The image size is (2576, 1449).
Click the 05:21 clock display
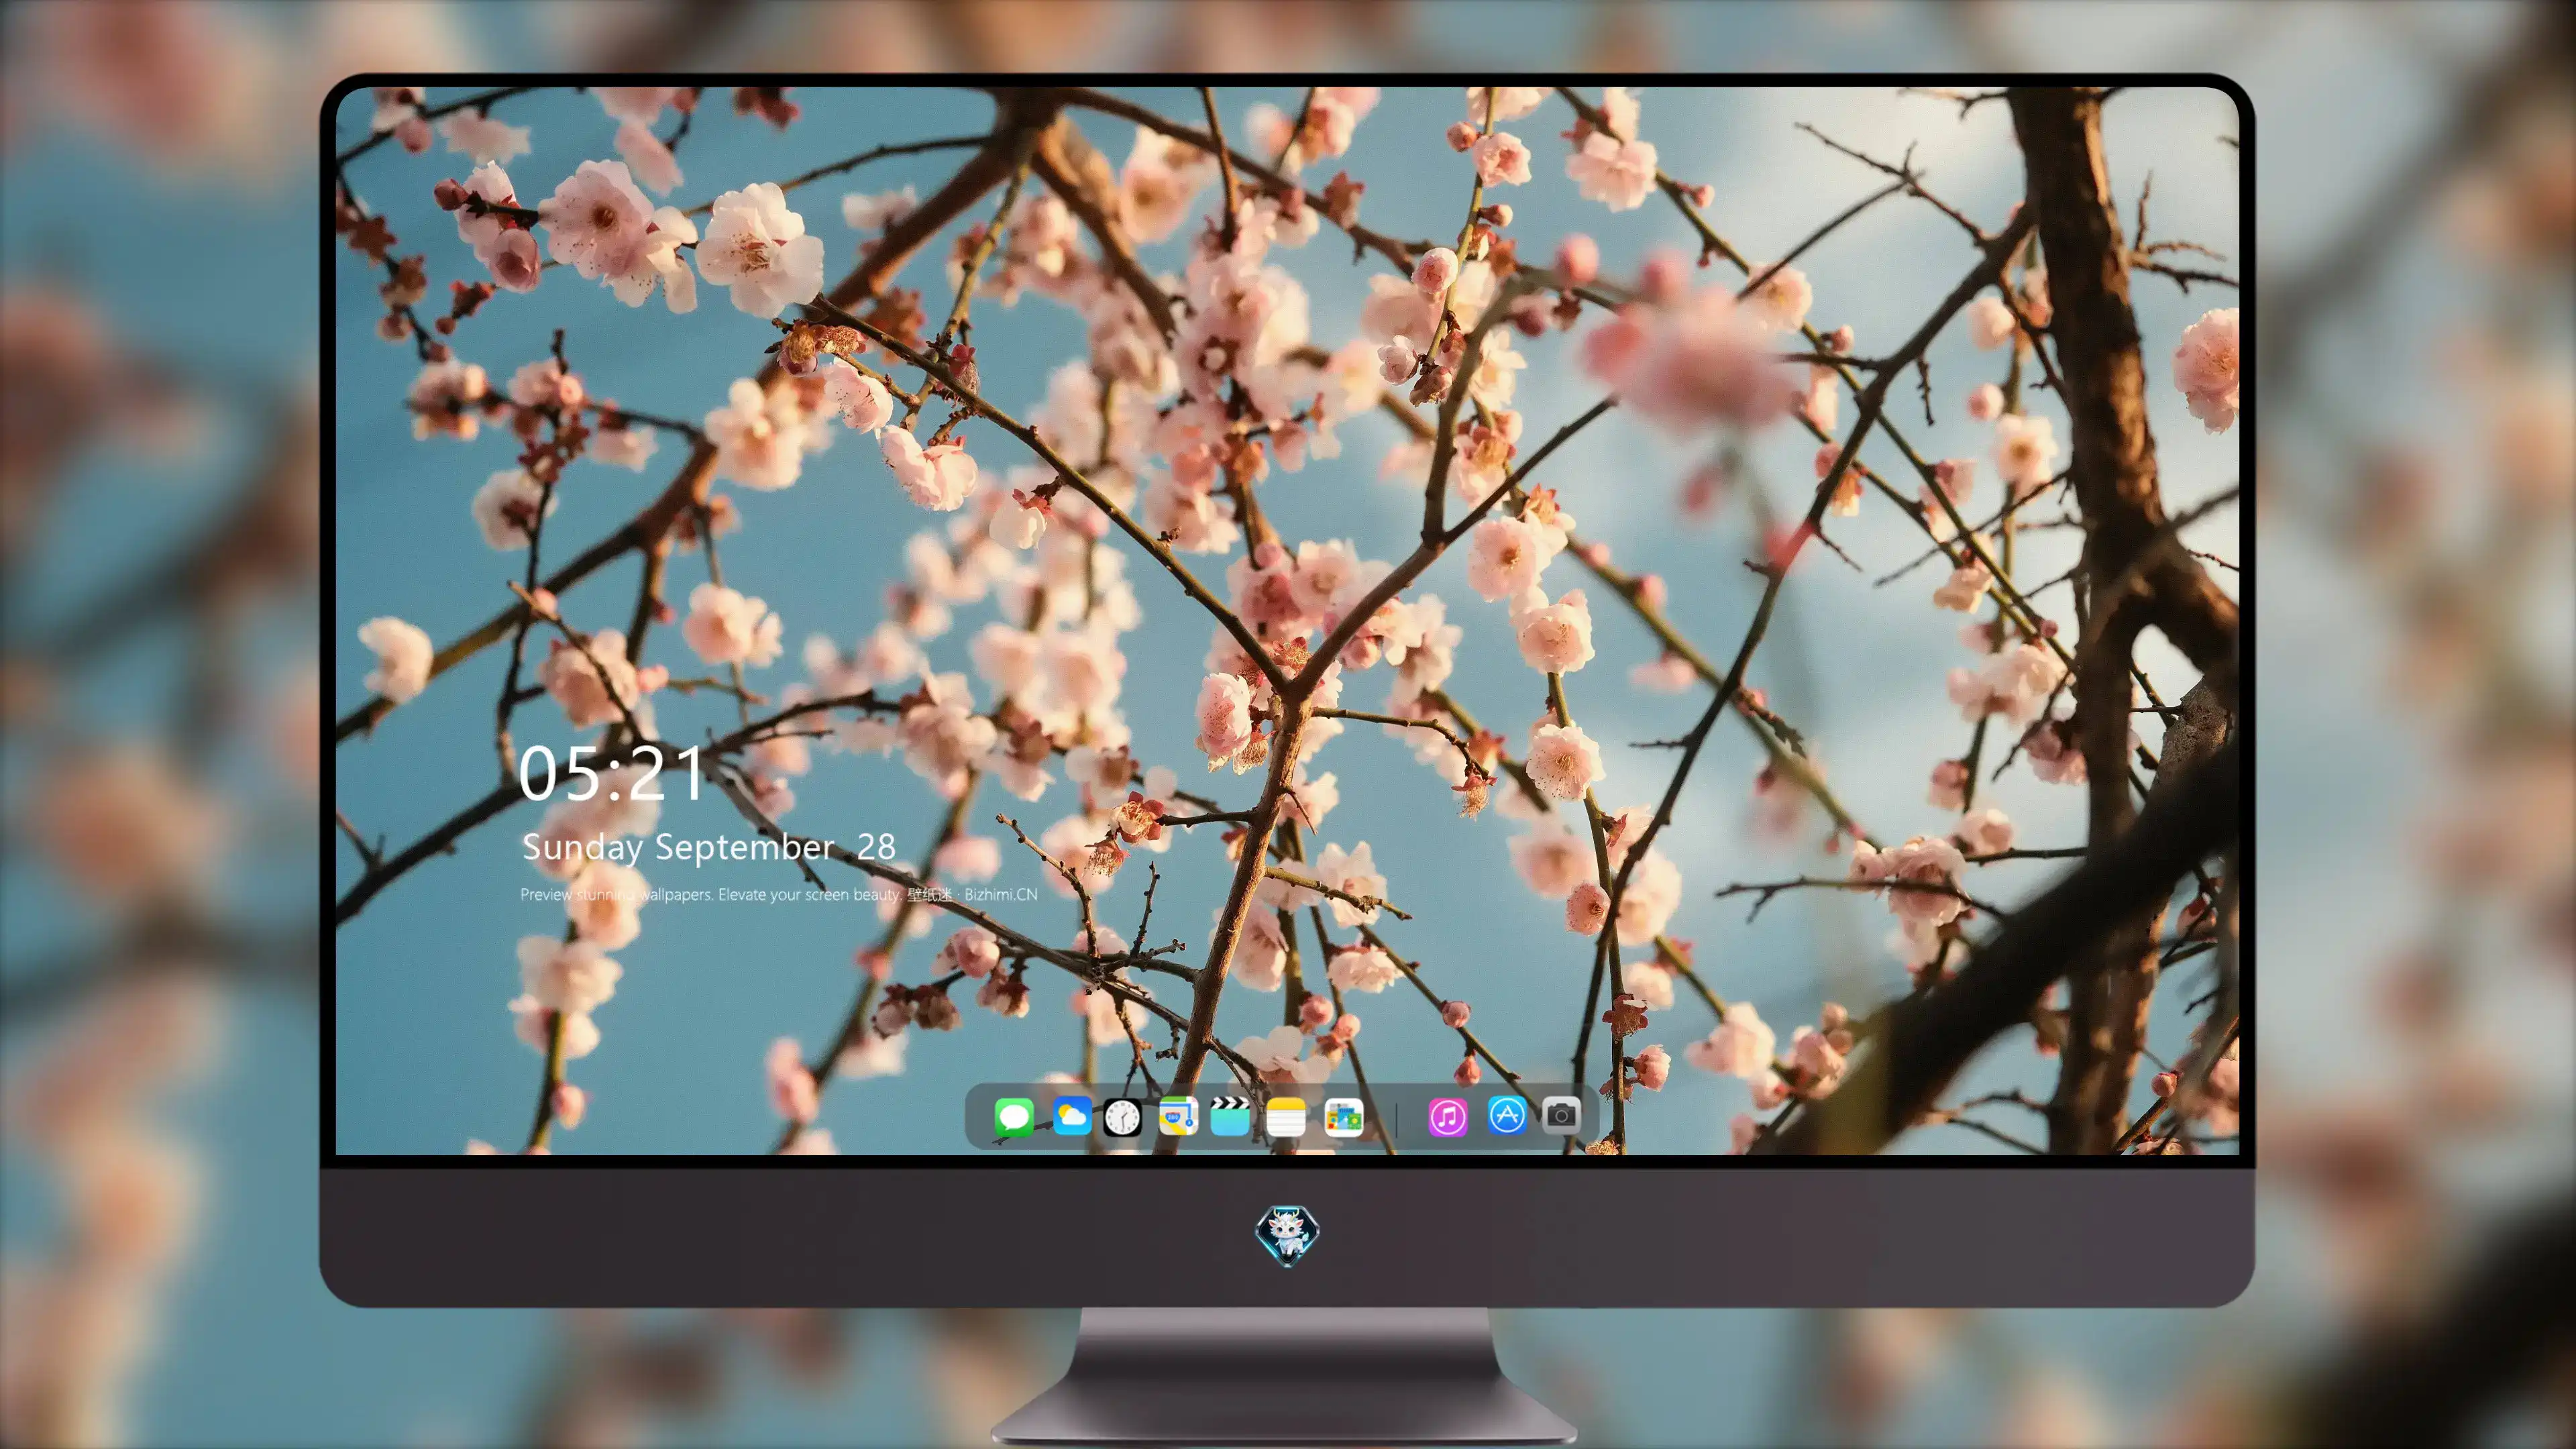[x=611, y=773]
